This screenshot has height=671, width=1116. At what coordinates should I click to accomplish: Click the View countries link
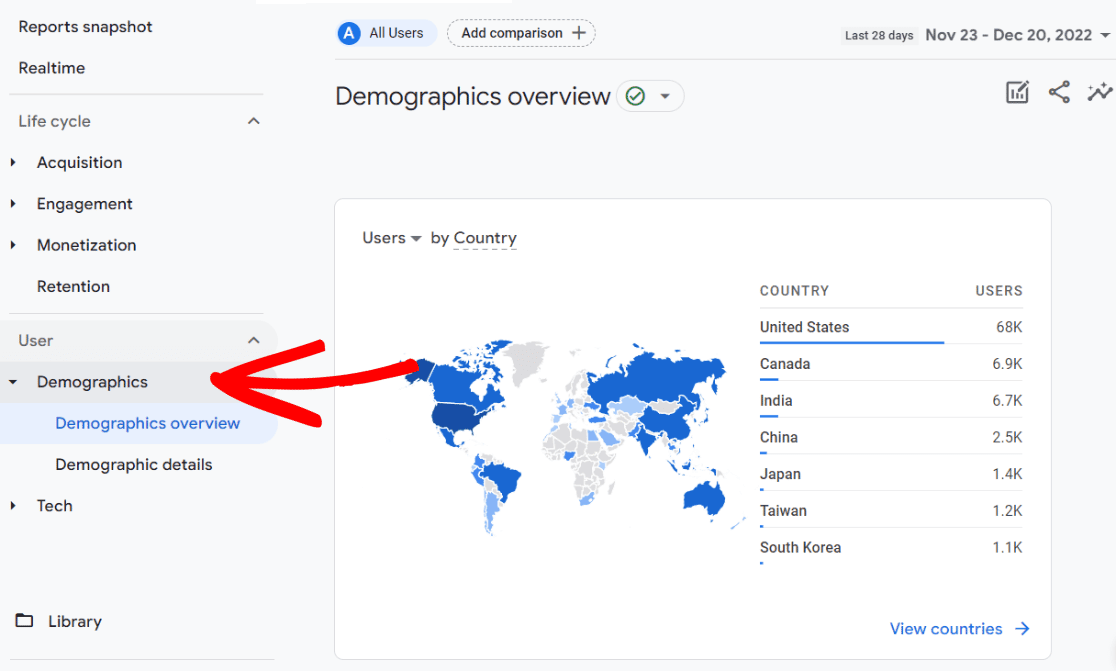[x=947, y=629]
